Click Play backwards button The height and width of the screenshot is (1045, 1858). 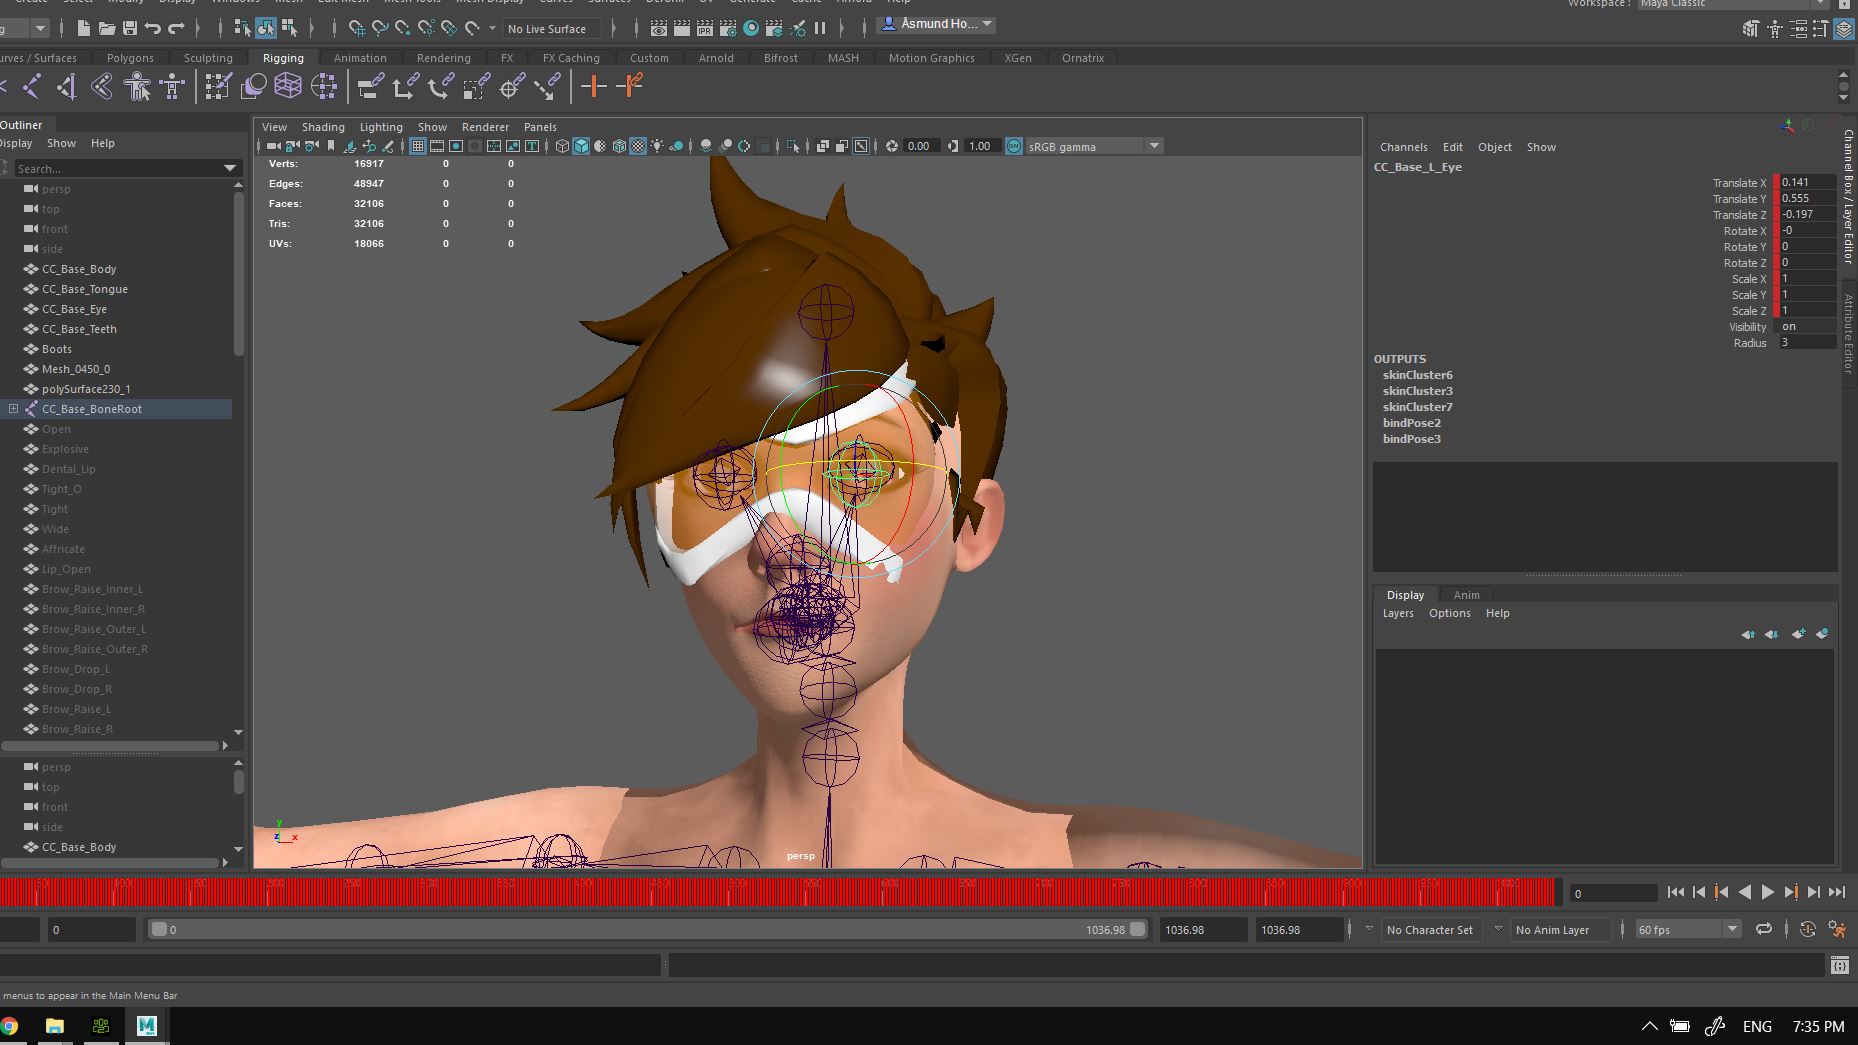(1744, 892)
